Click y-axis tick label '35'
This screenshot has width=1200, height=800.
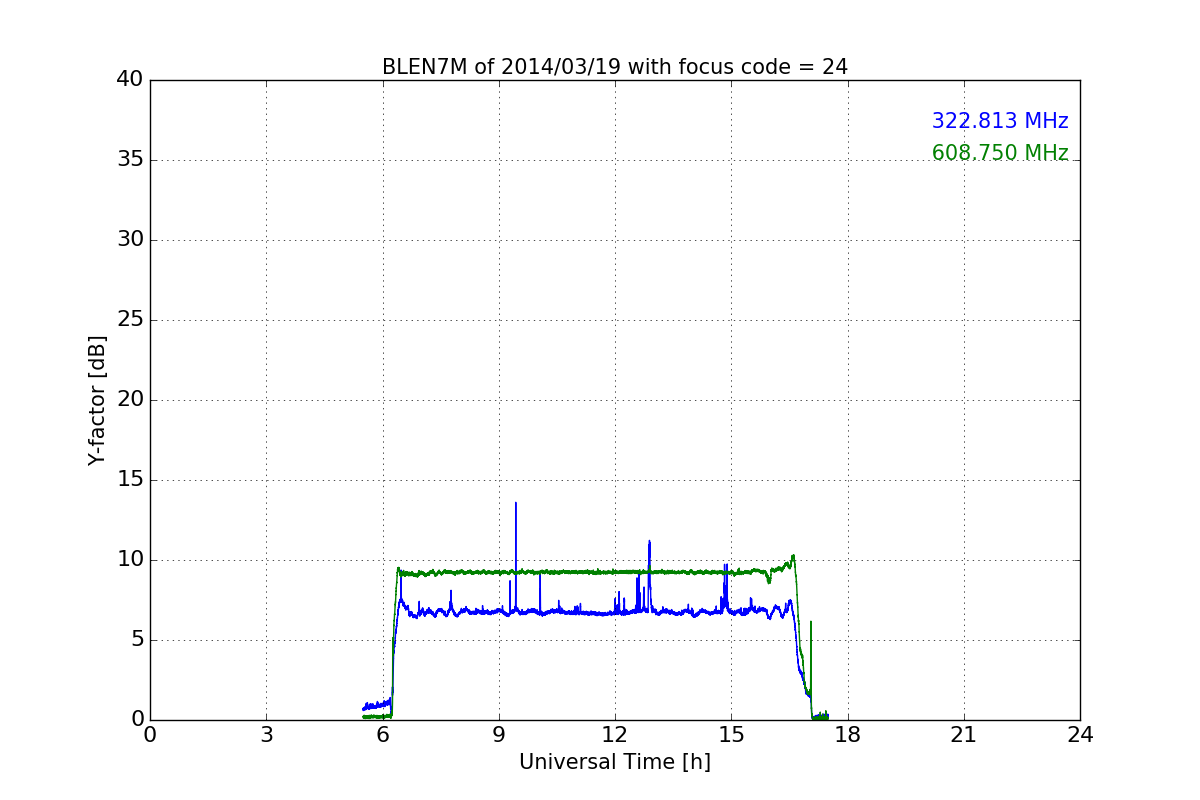click(x=129, y=160)
